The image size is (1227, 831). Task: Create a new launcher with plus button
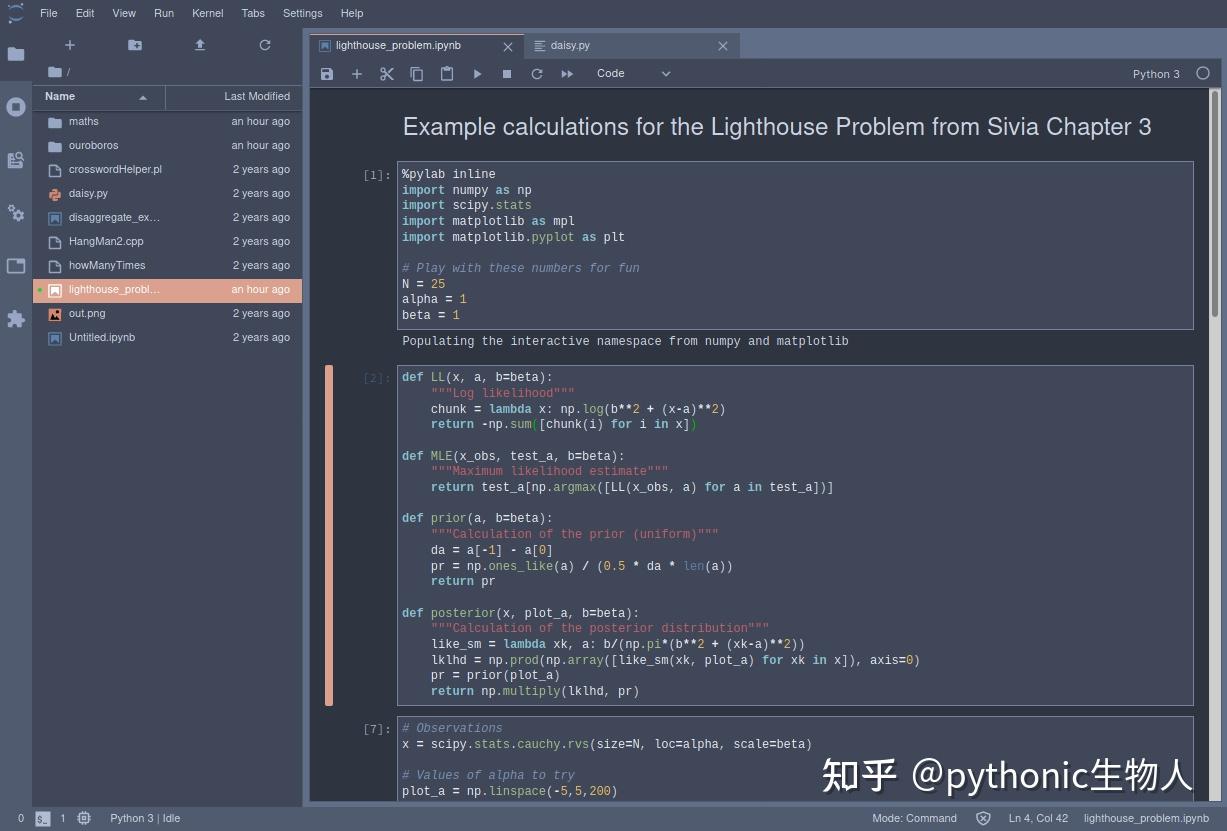(x=69, y=45)
